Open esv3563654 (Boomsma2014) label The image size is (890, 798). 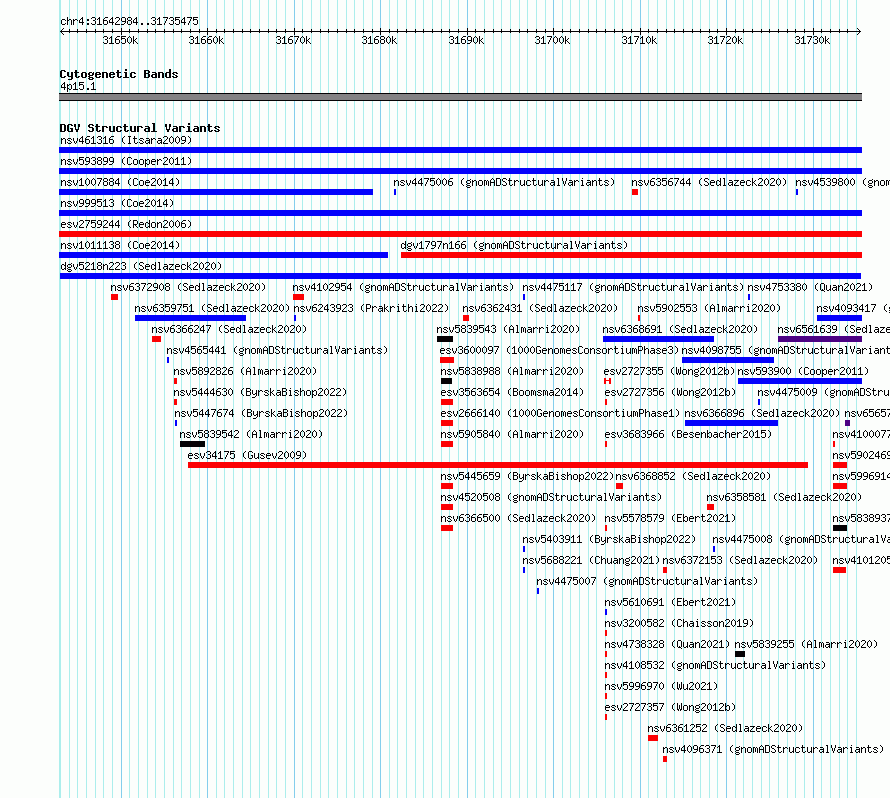point(512,392)
